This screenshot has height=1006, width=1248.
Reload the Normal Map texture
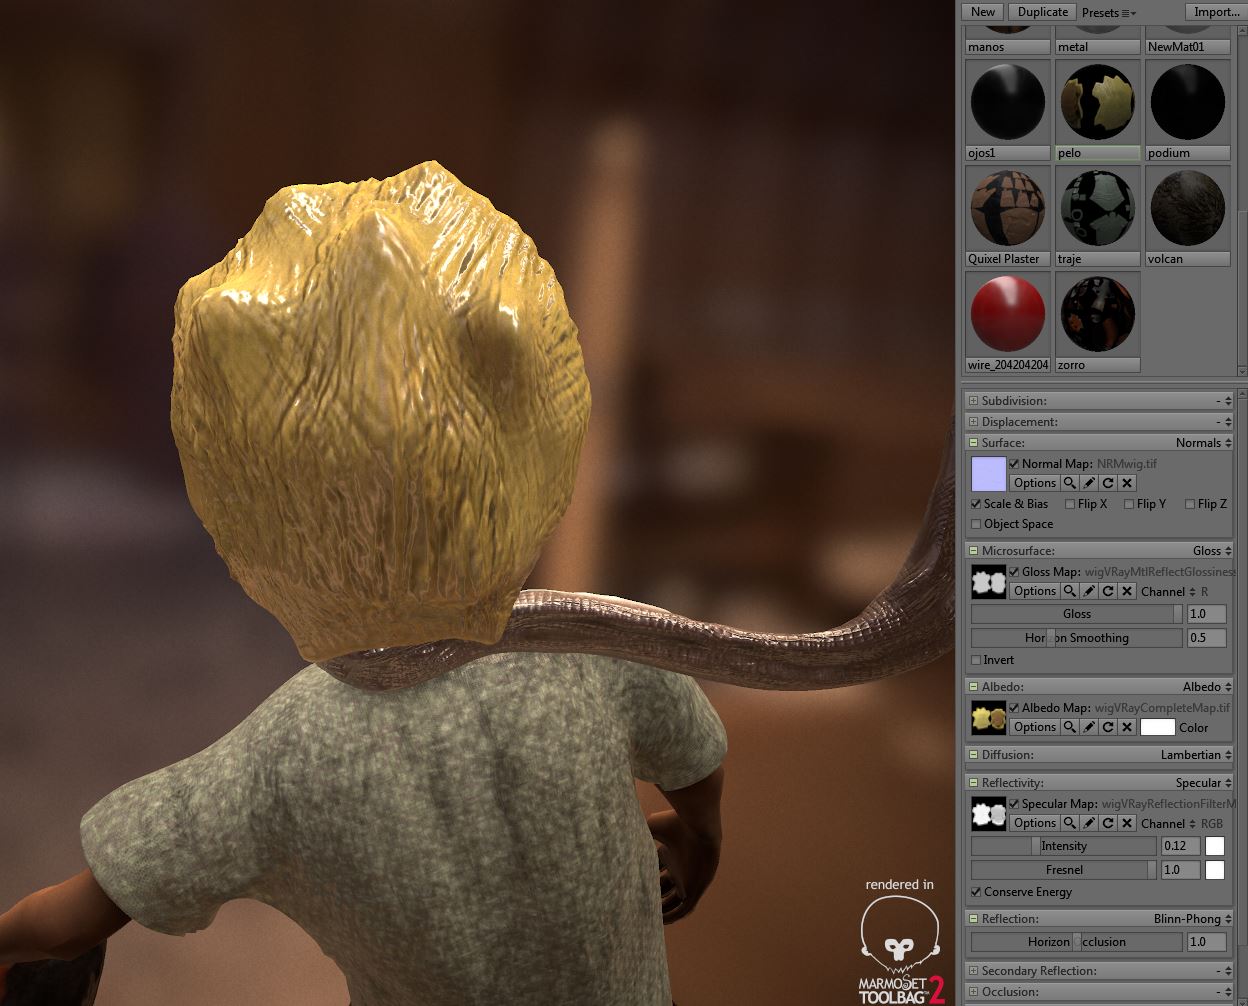tap(1108, 483)
